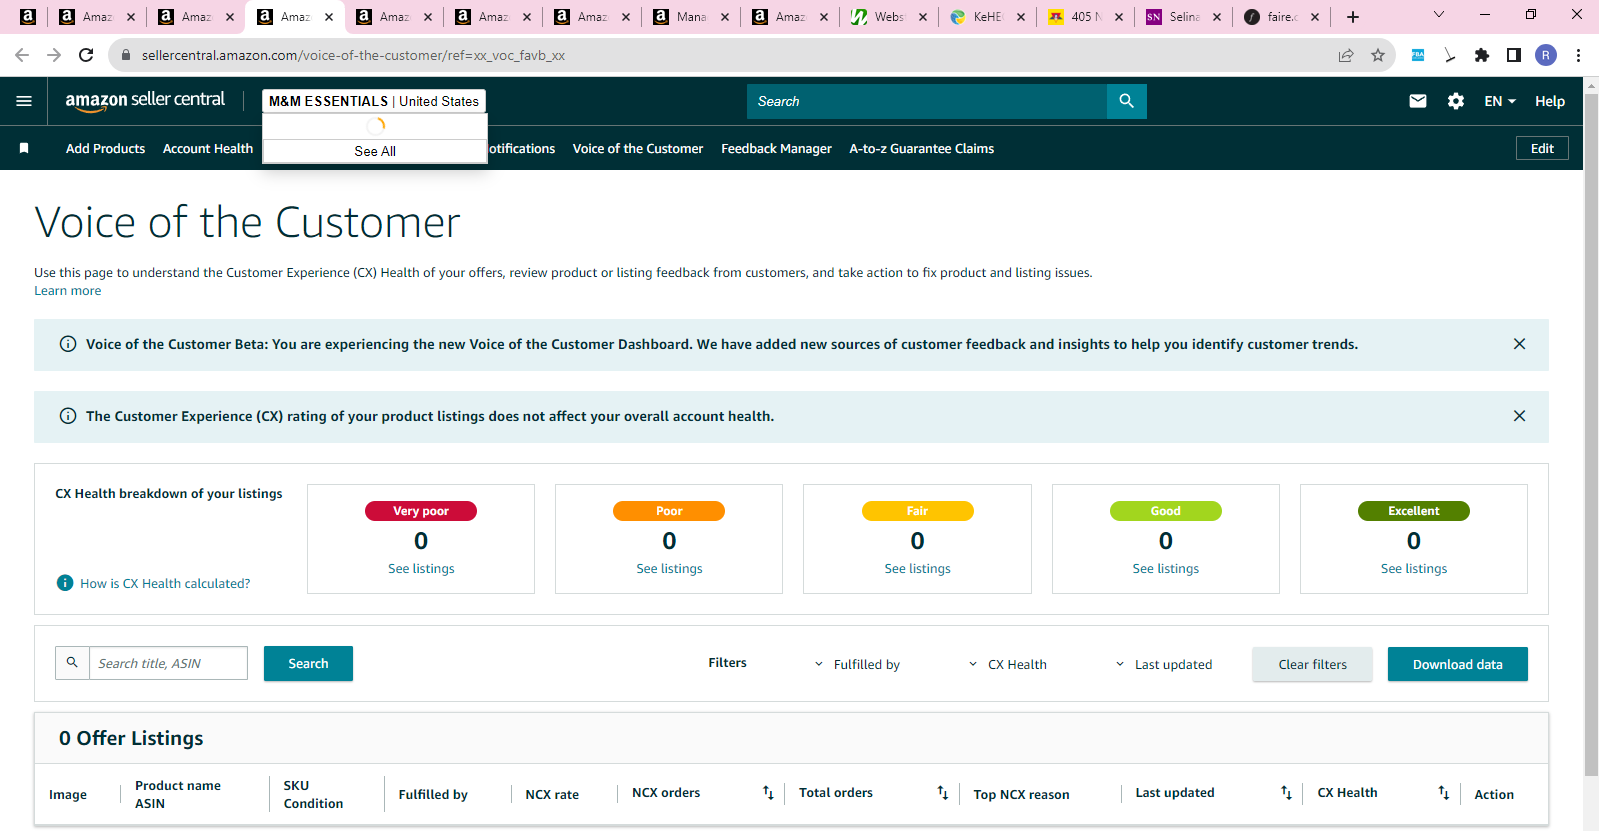Open A-to-z Guarantee Claims menu item
Image resolution: width=1599 pixels, height=831 pixels.
tap(921, 148)
